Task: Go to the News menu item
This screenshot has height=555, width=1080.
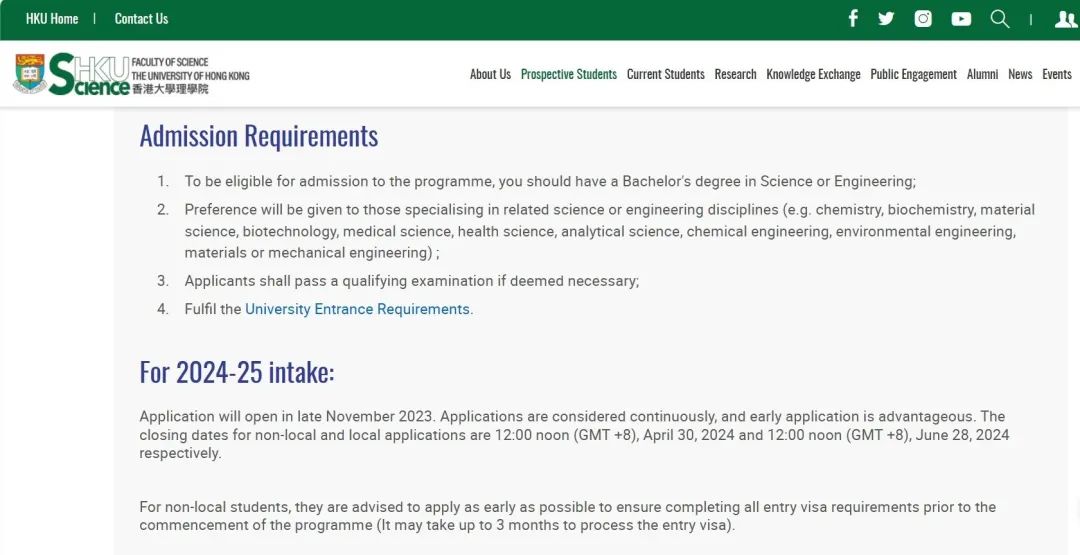Action: 1020,74
